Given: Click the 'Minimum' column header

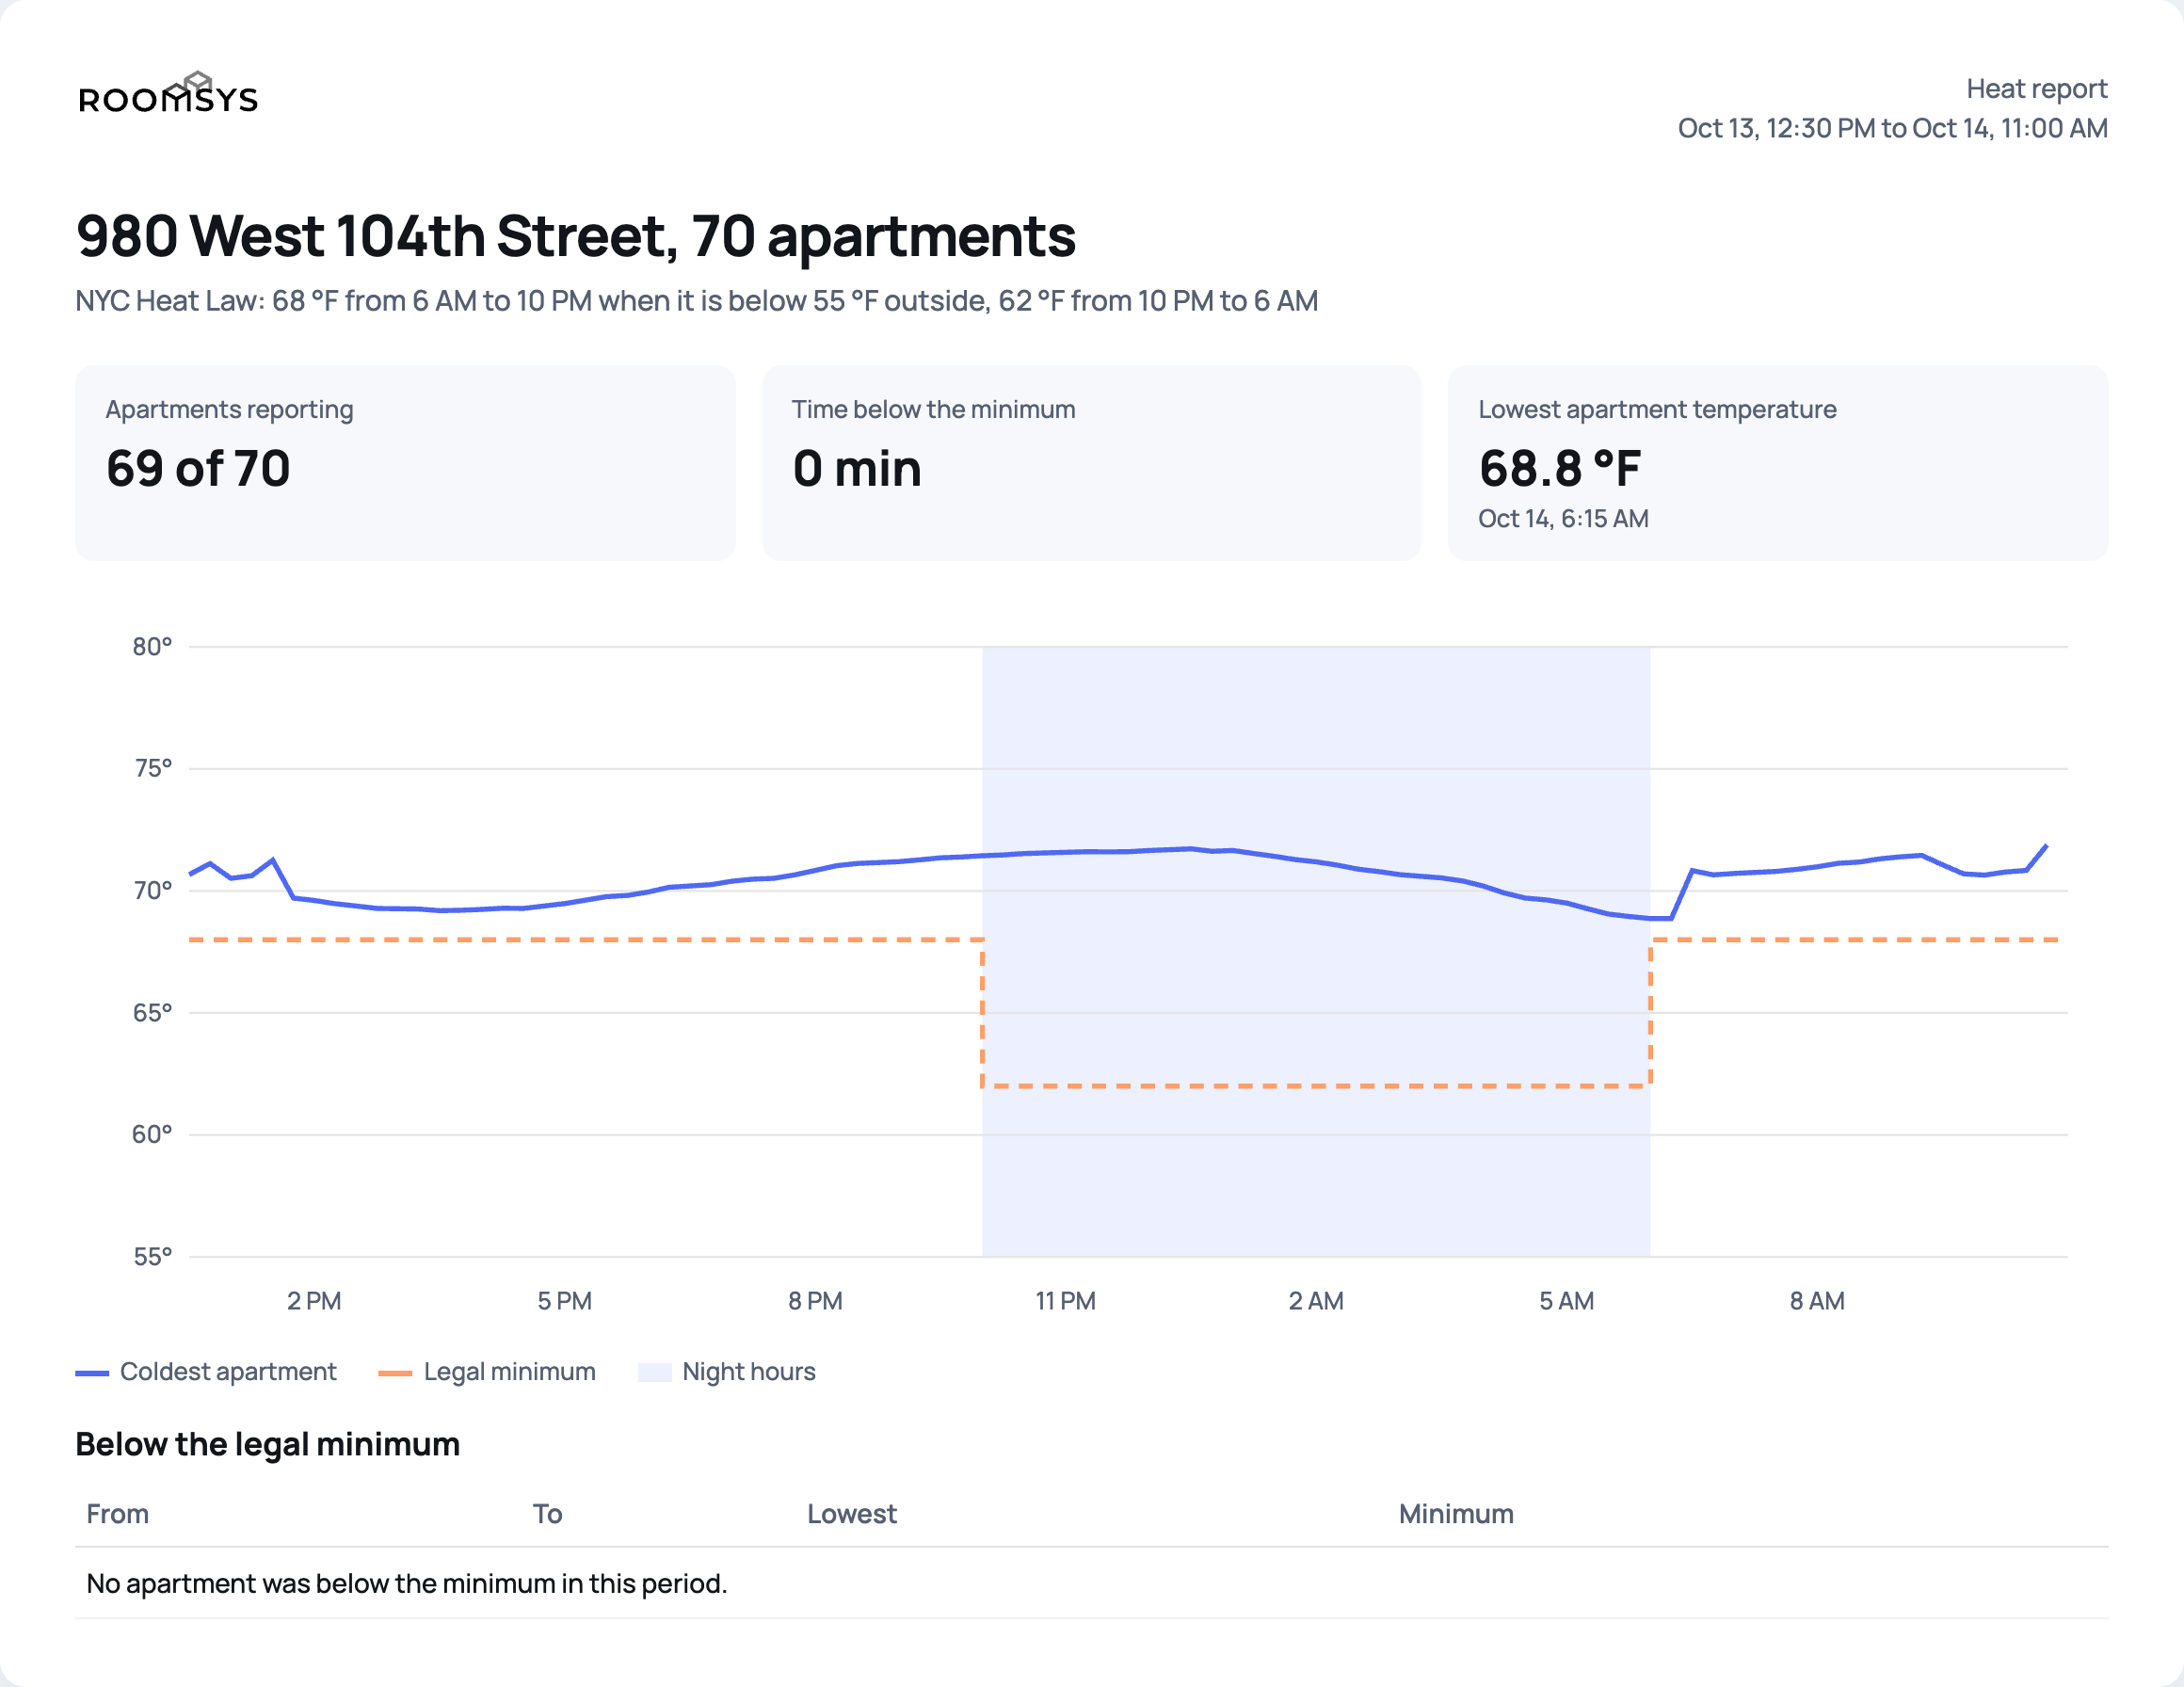Looking at the screenshot, I should tap(1456, 1514).
